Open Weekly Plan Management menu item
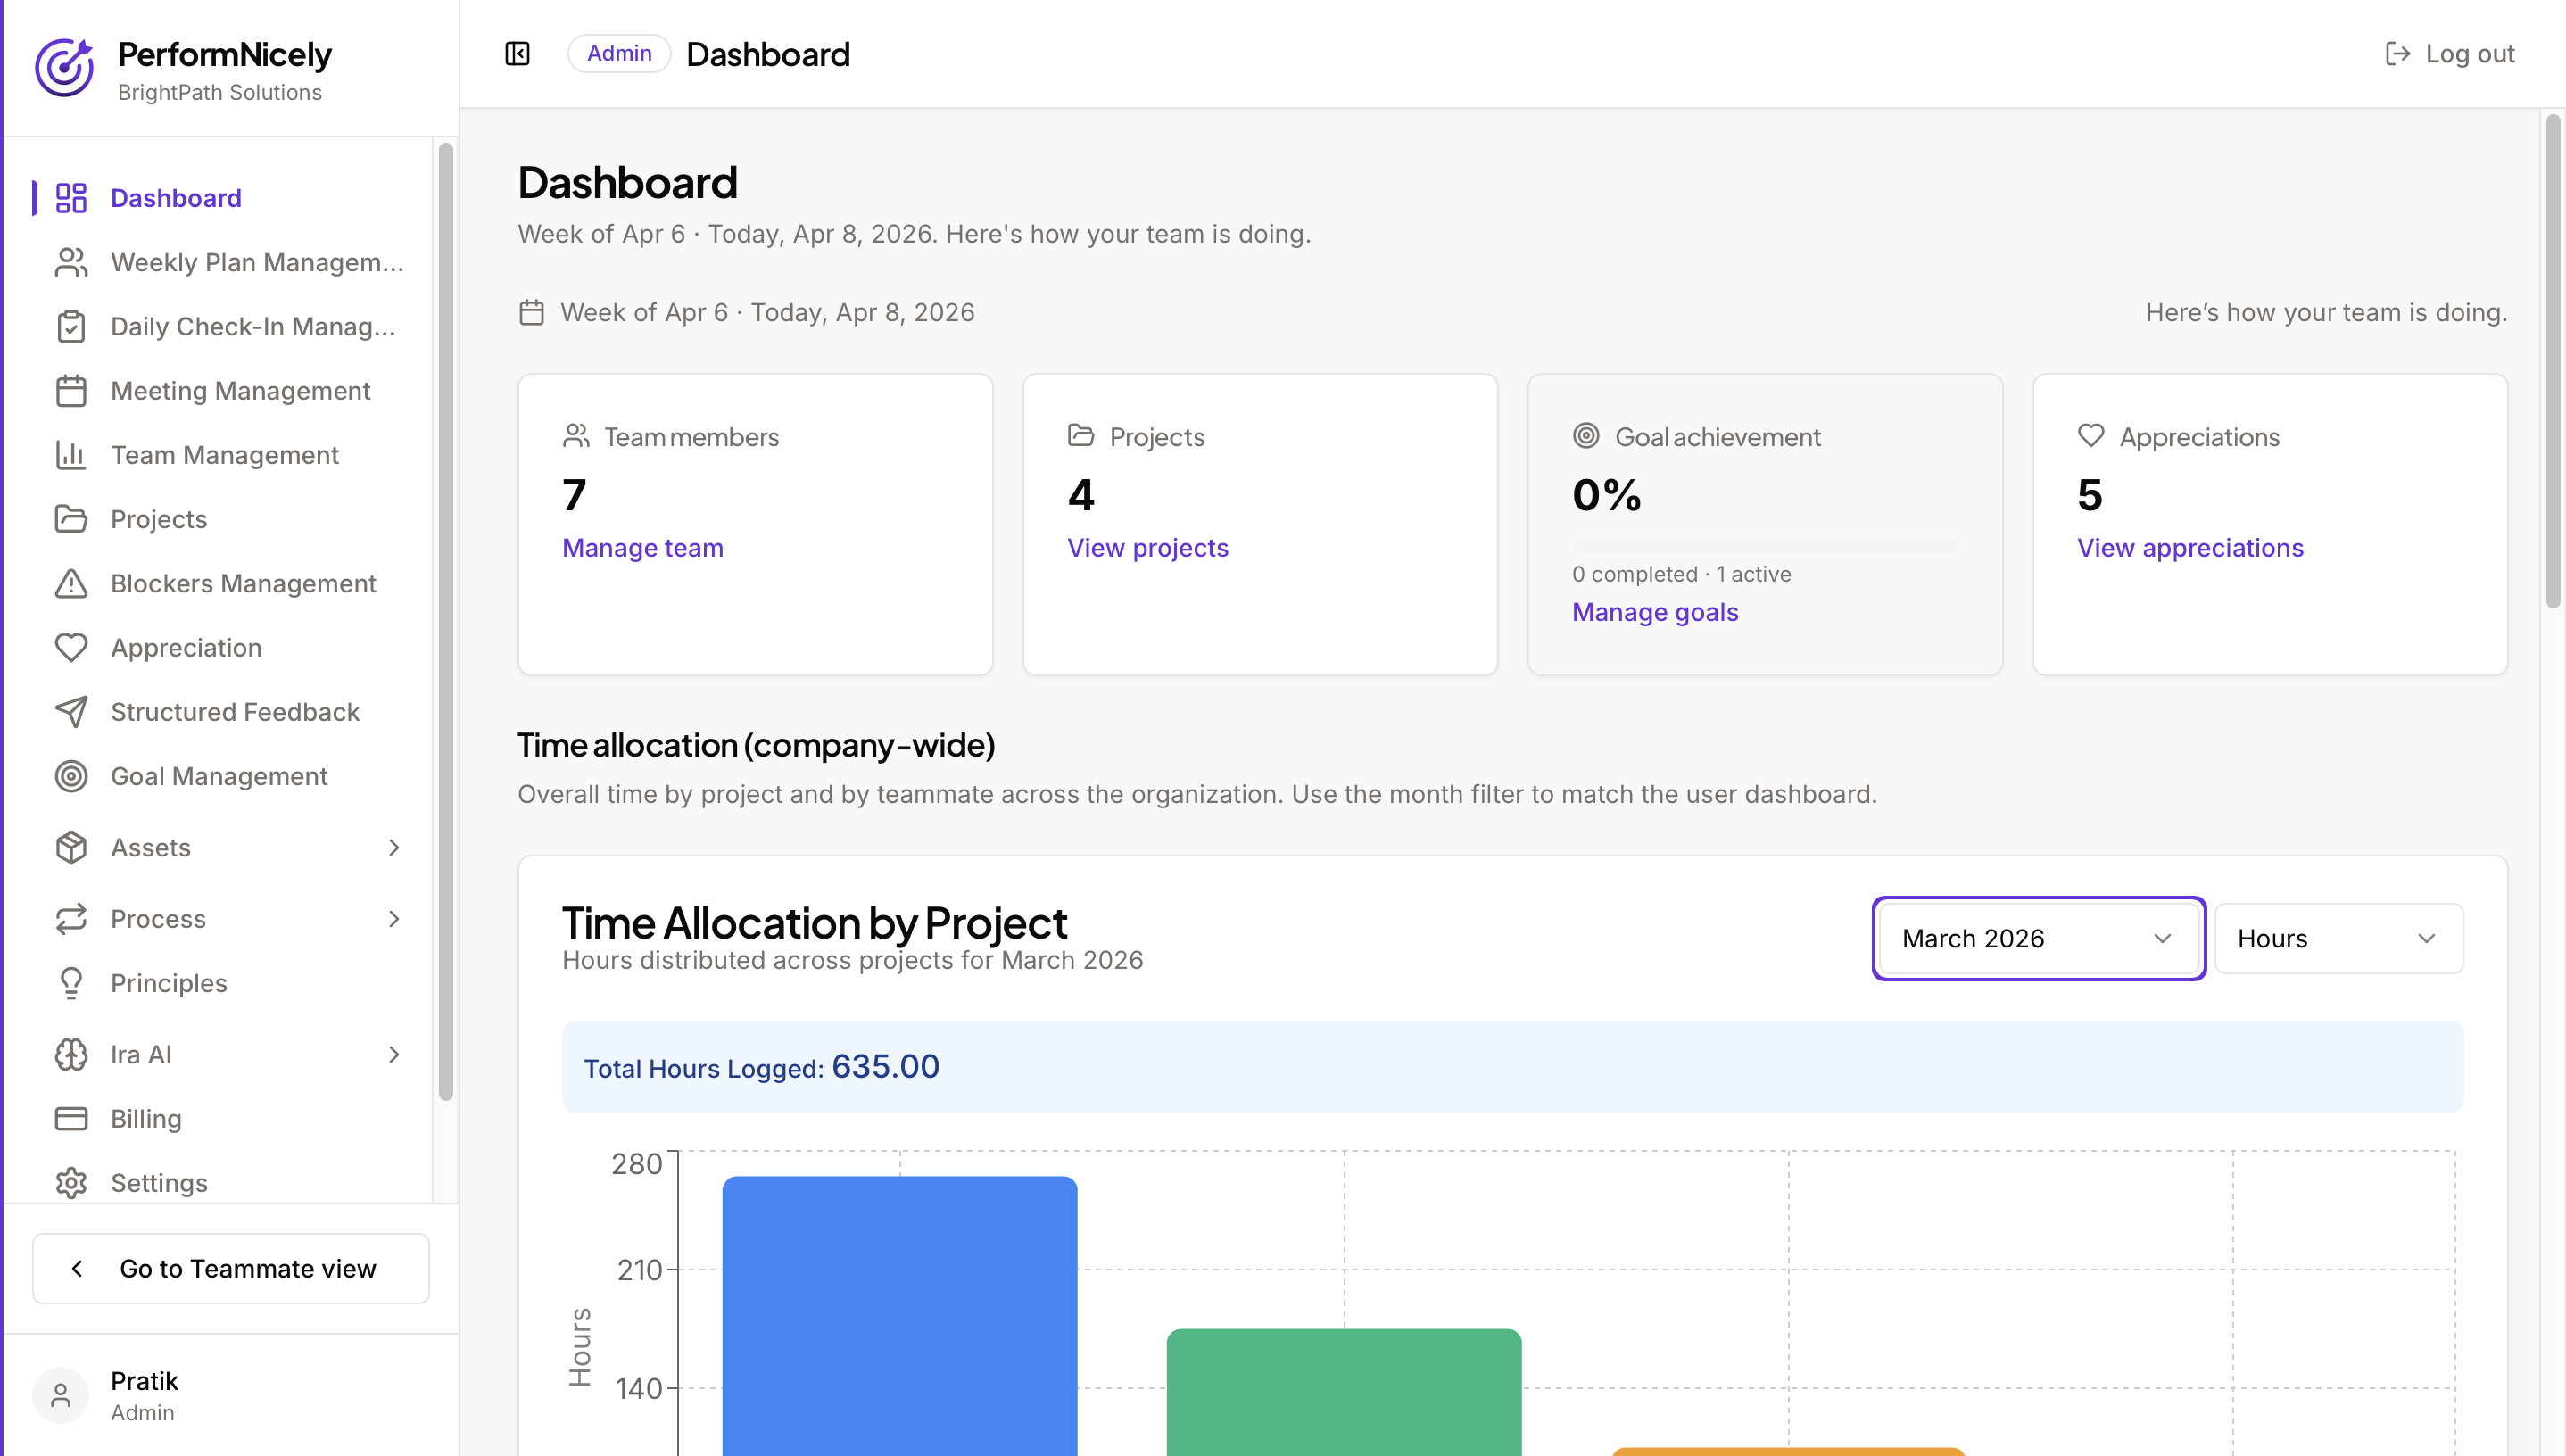 pos(257,262)
